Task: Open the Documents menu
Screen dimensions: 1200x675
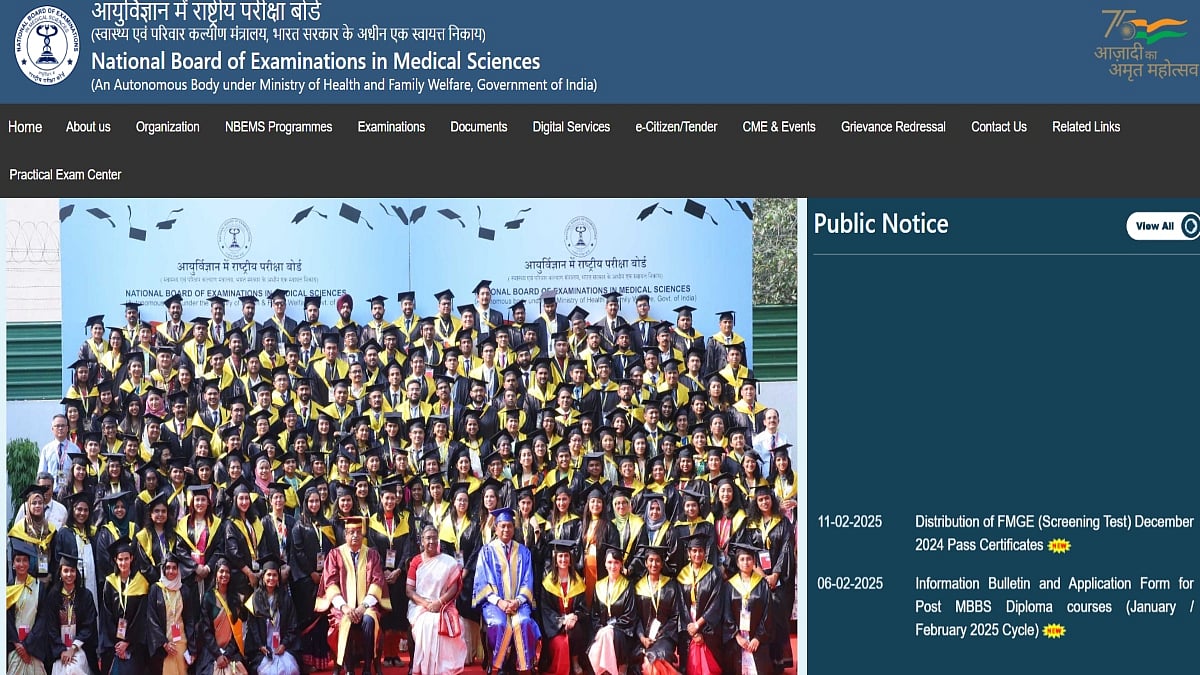Action: 478,127
